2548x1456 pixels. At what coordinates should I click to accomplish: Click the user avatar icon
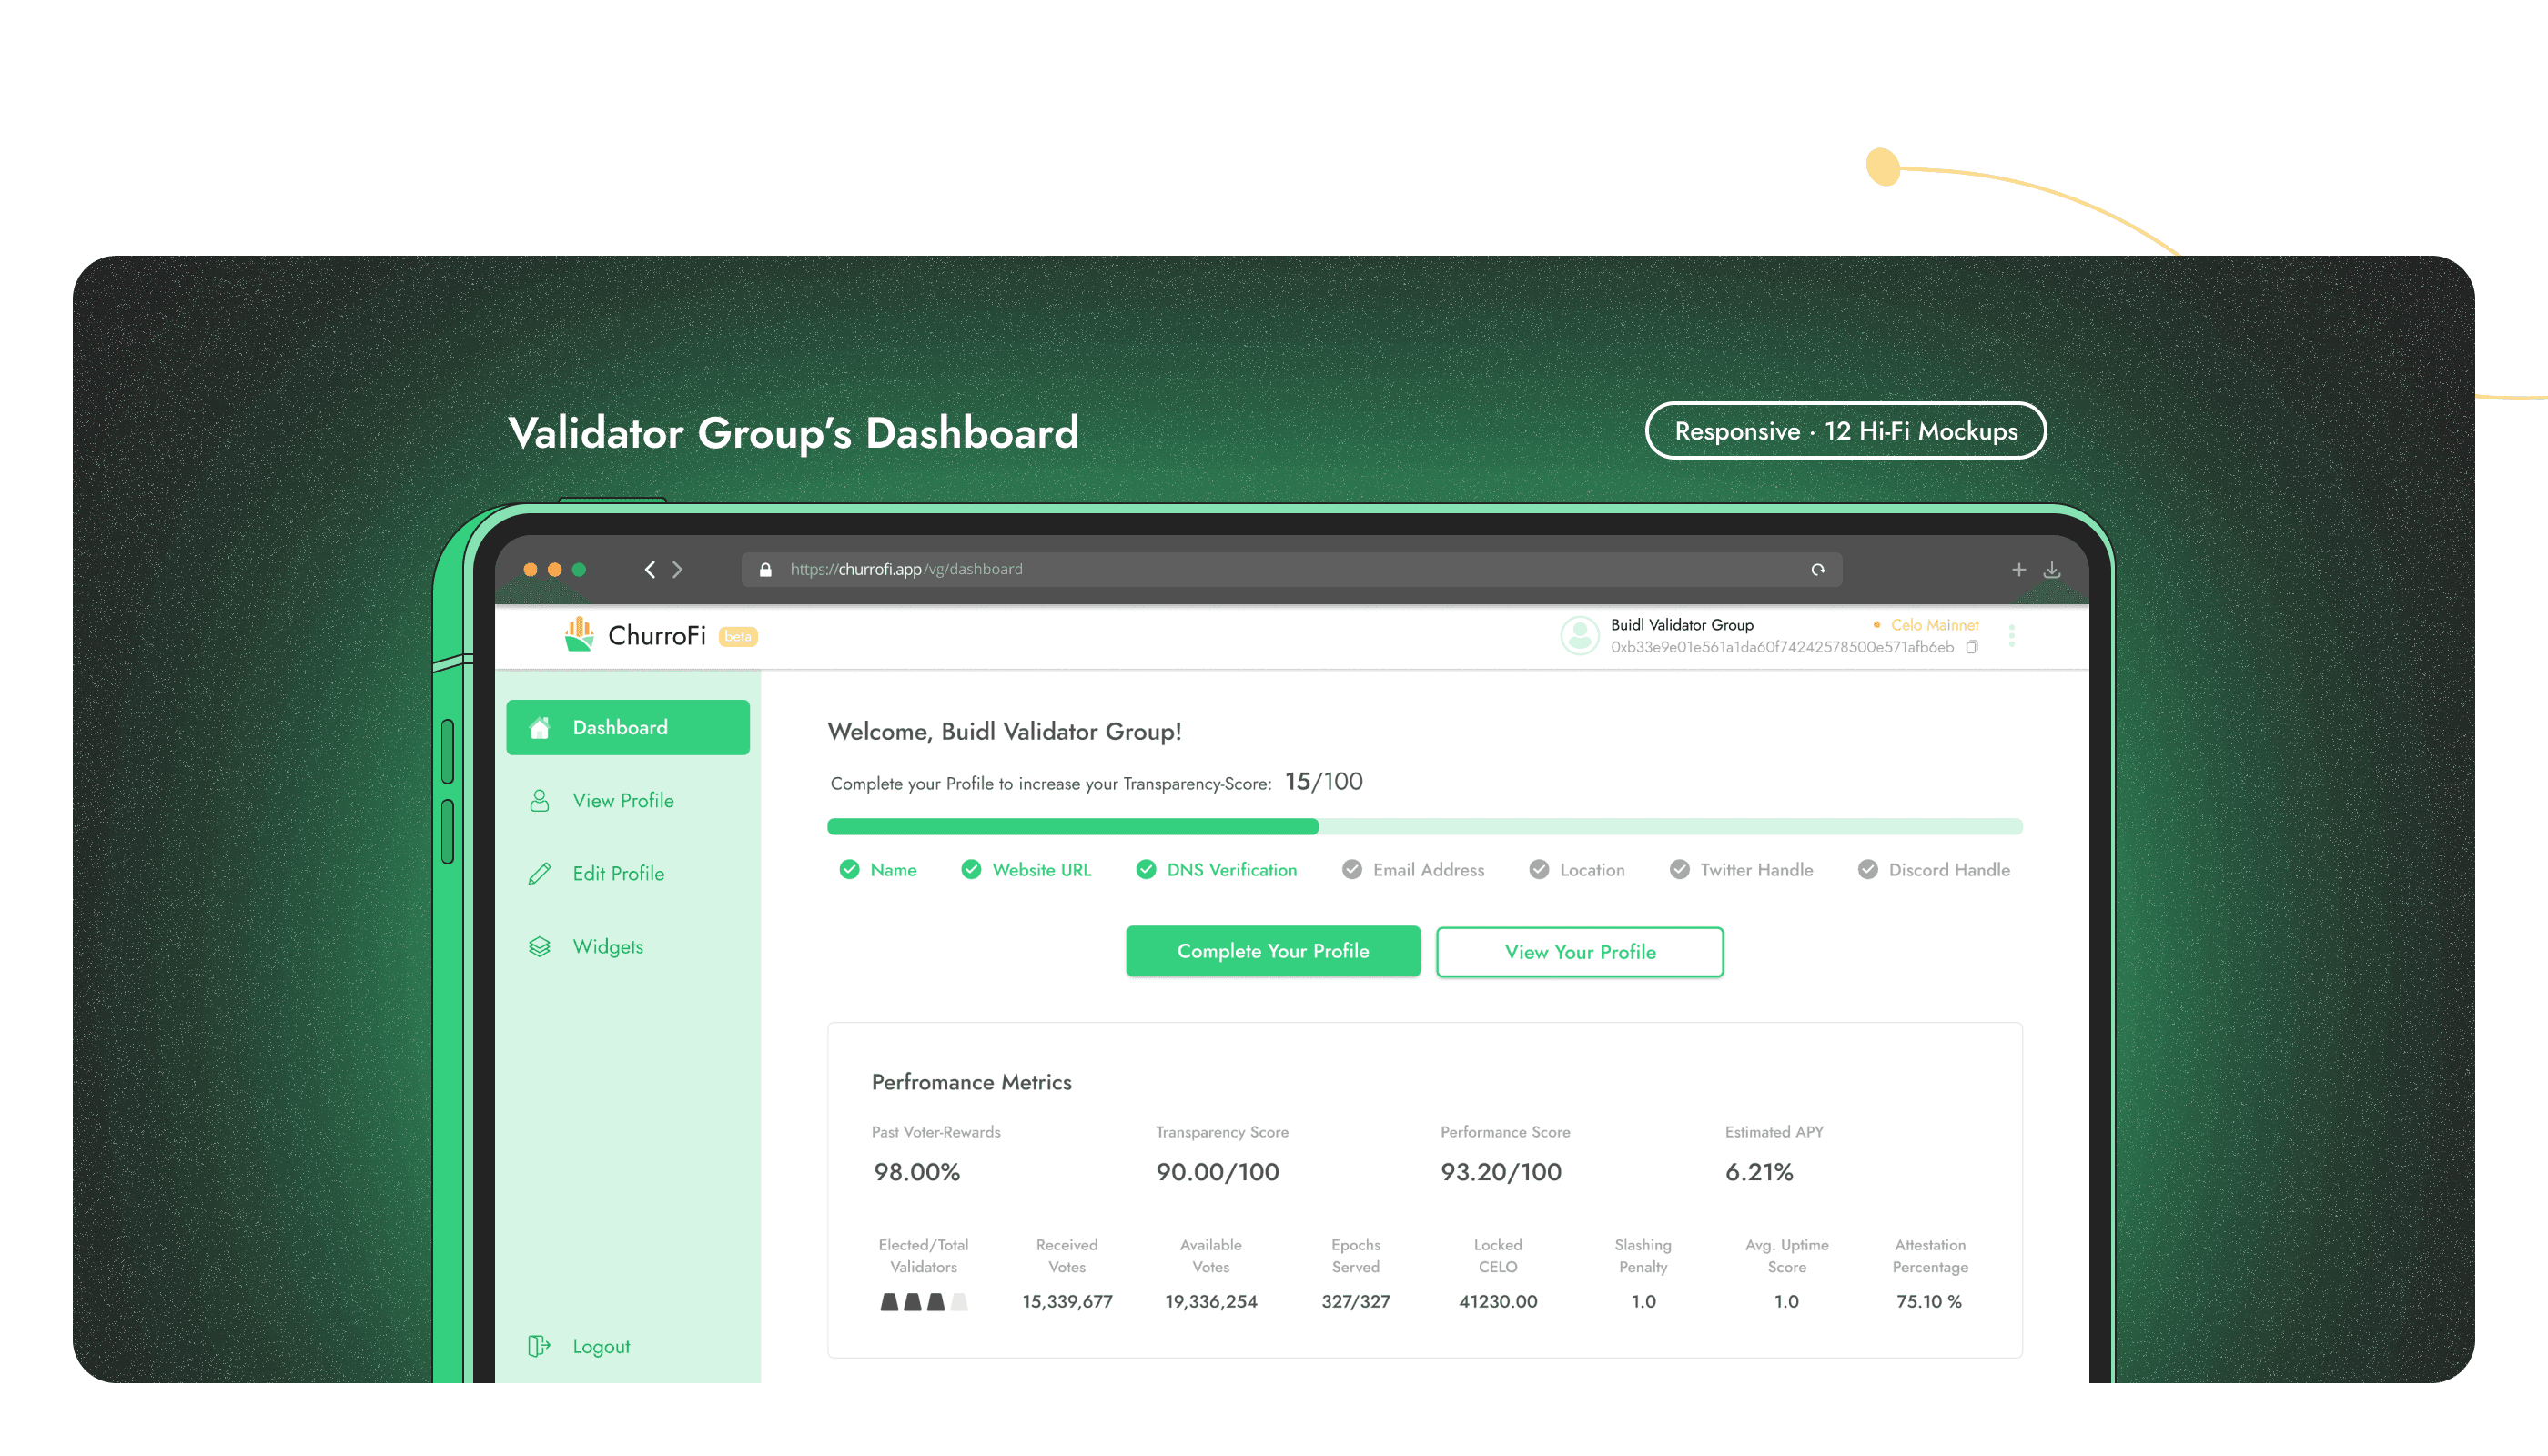click(x=1580, y=635)
